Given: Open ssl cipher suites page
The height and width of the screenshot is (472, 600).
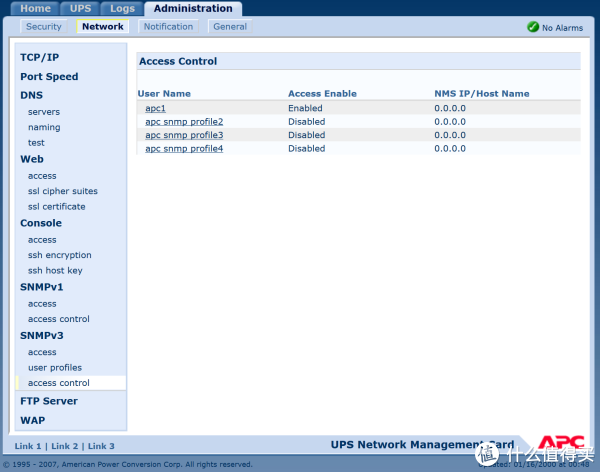Looking at the screenshot, I should (x=63, y=191).
